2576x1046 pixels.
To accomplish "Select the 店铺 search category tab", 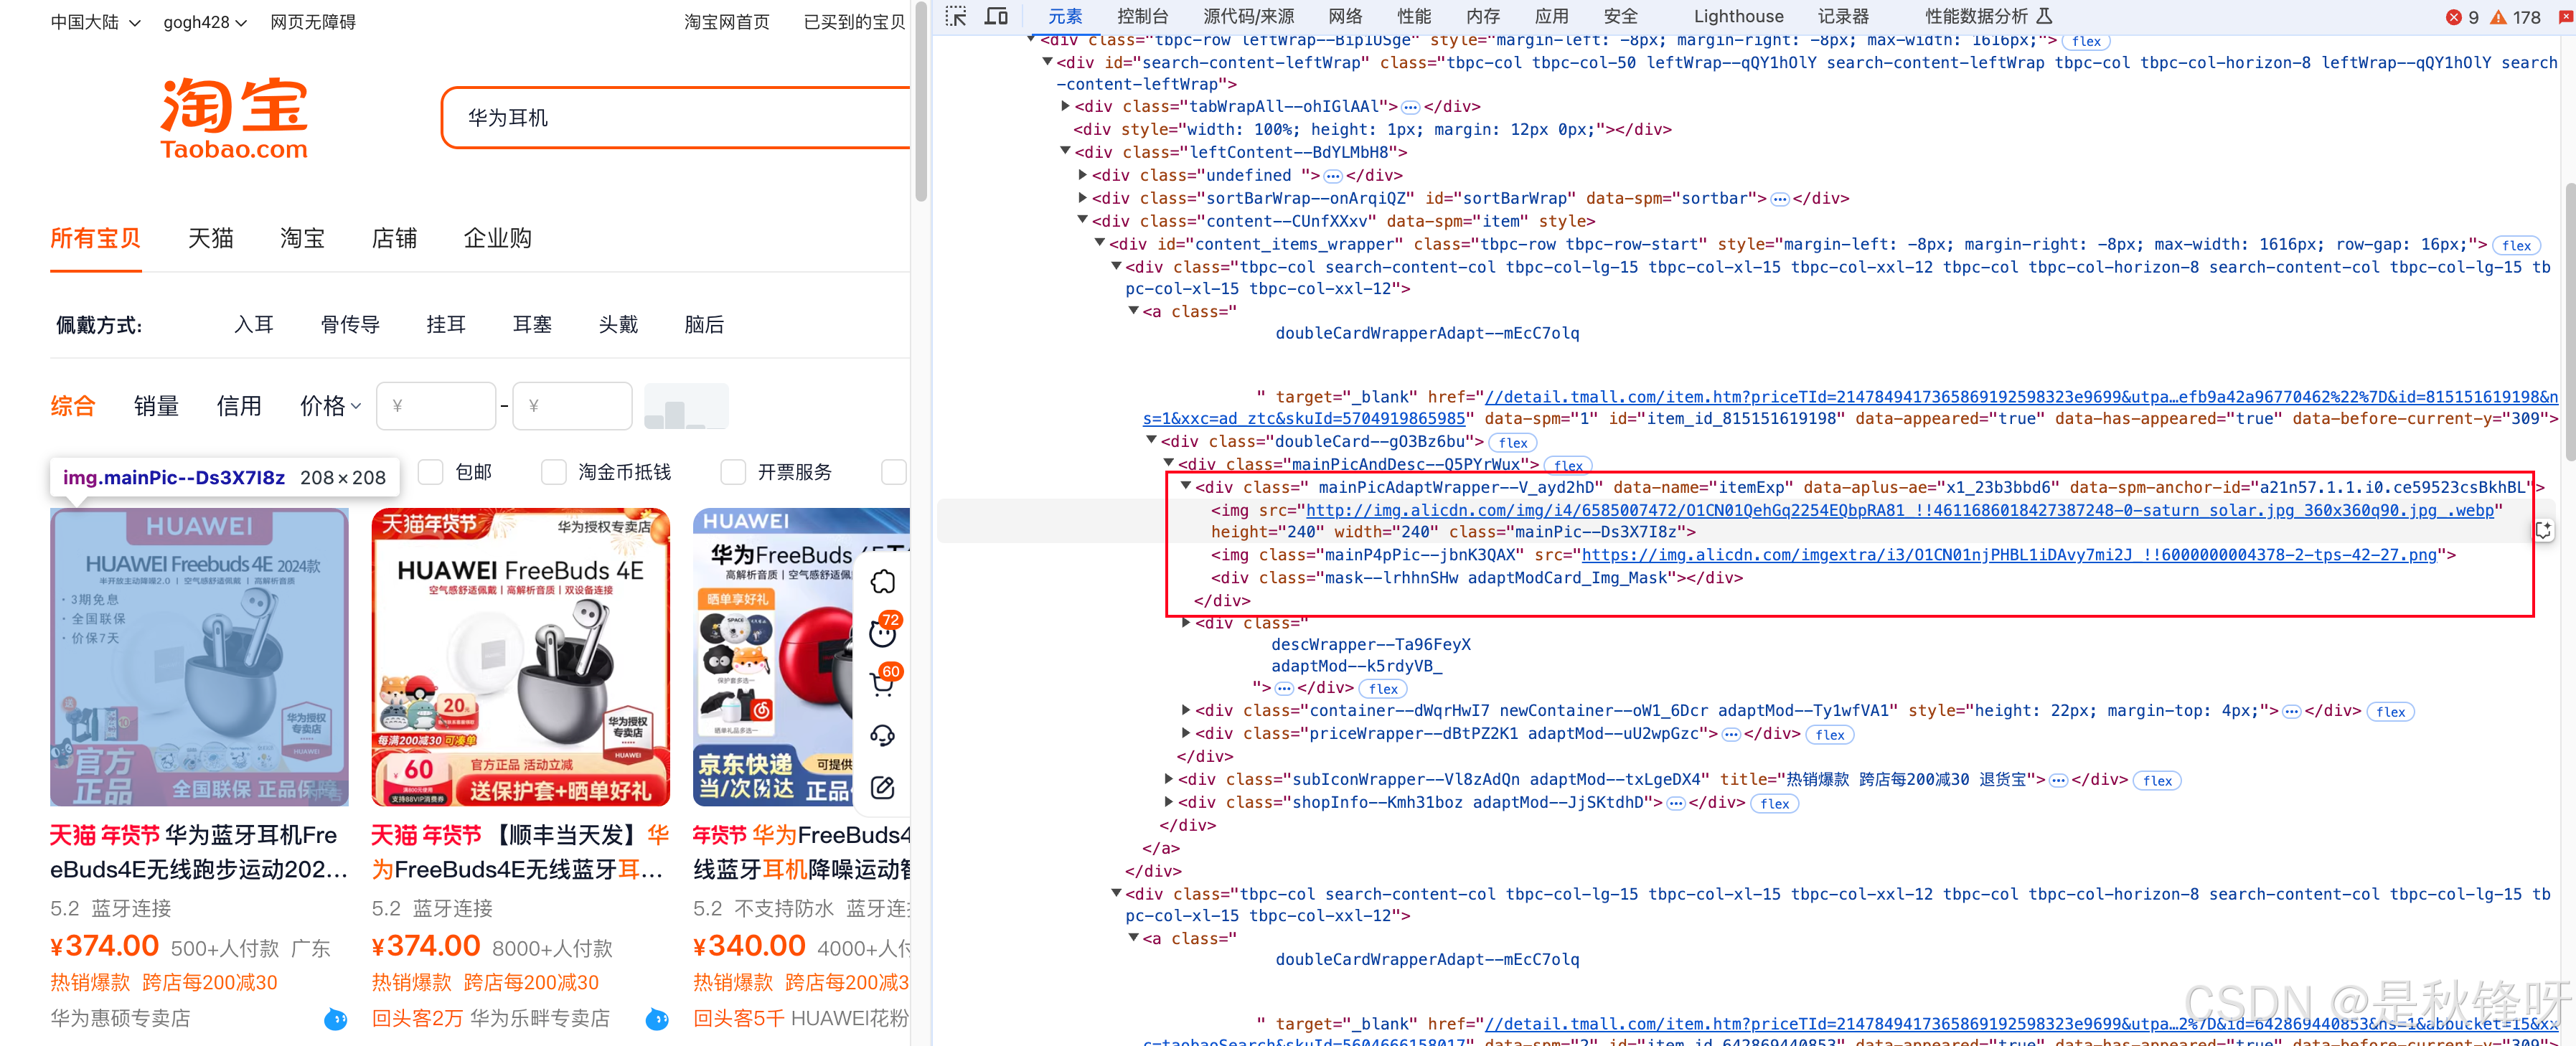I will tap(395, 239).
